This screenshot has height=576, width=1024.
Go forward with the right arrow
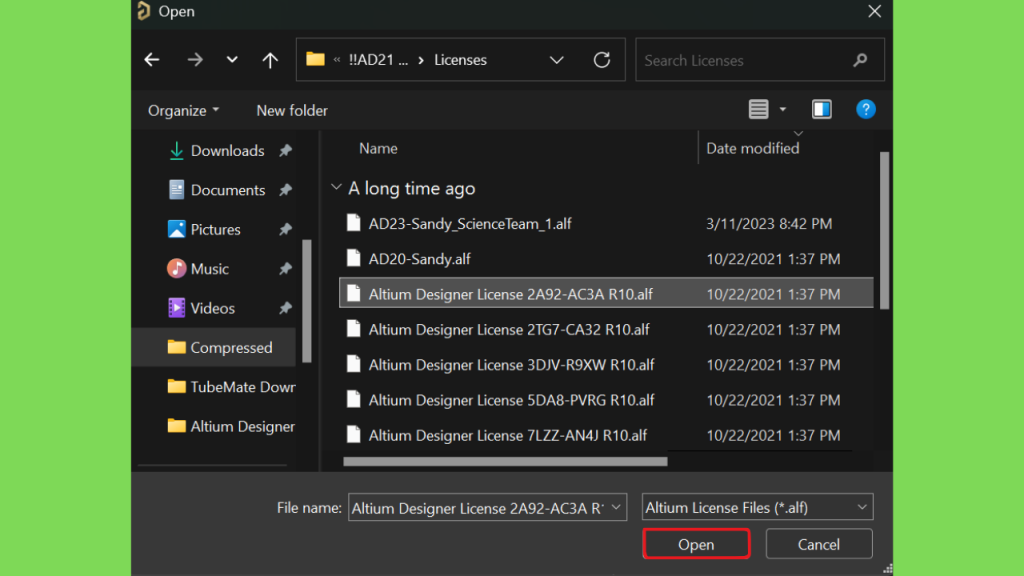pos(195,60)
